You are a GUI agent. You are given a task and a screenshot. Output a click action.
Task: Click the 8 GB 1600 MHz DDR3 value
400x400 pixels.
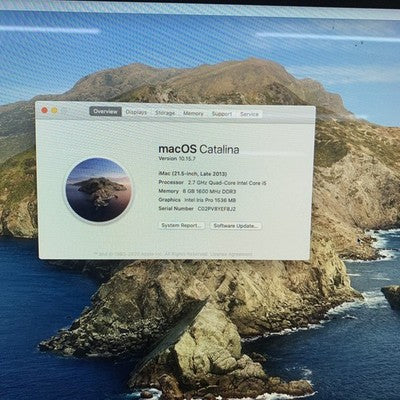tap(209, 191)
